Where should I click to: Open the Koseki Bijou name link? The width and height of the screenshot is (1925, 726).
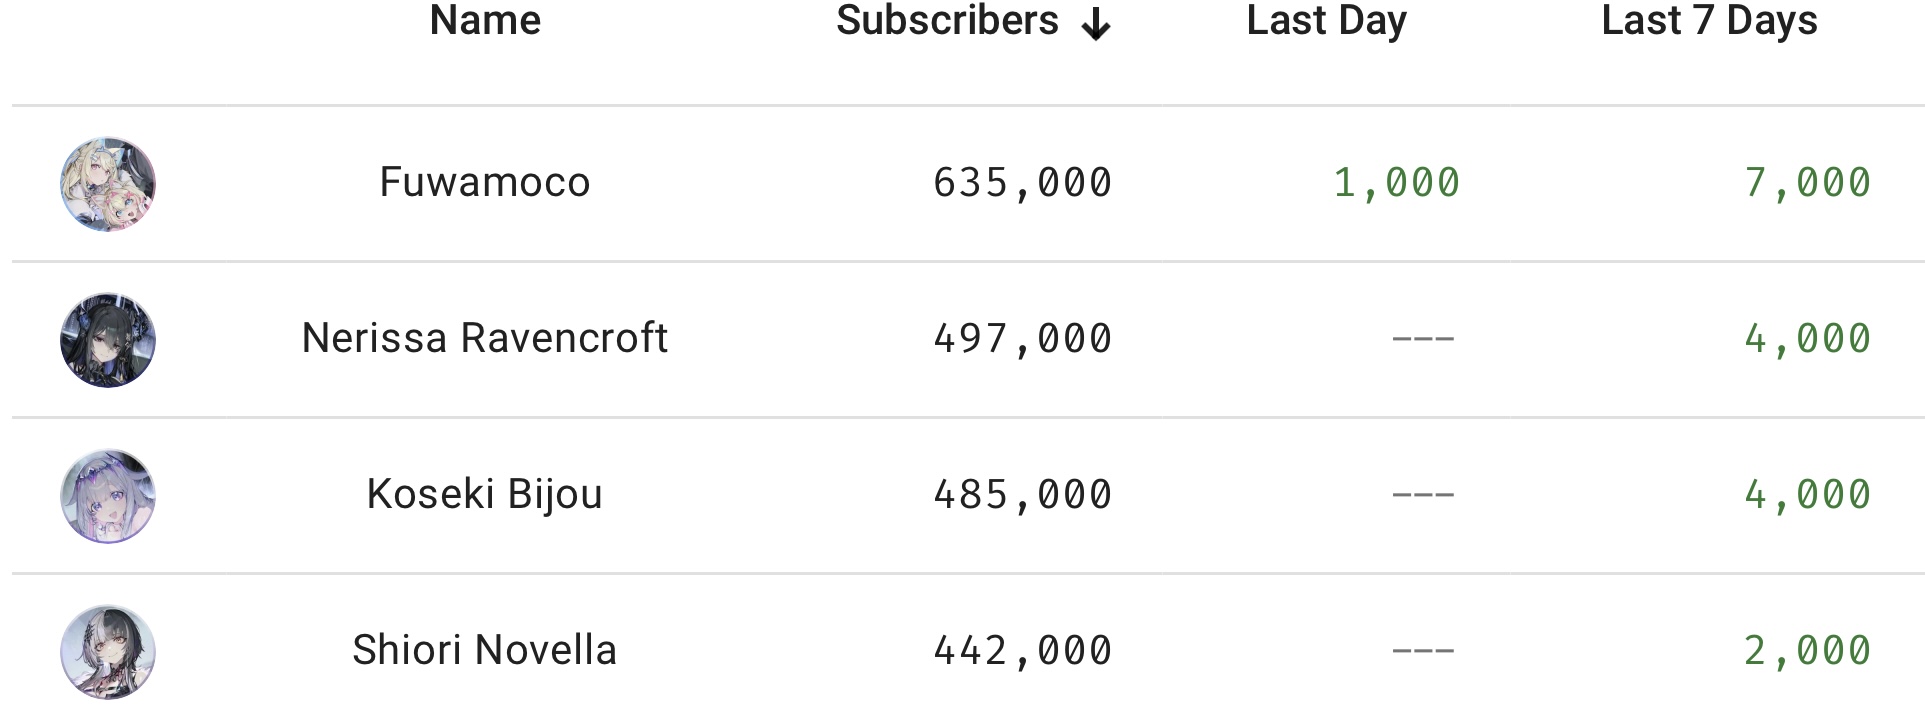click(x=485, y=494)
